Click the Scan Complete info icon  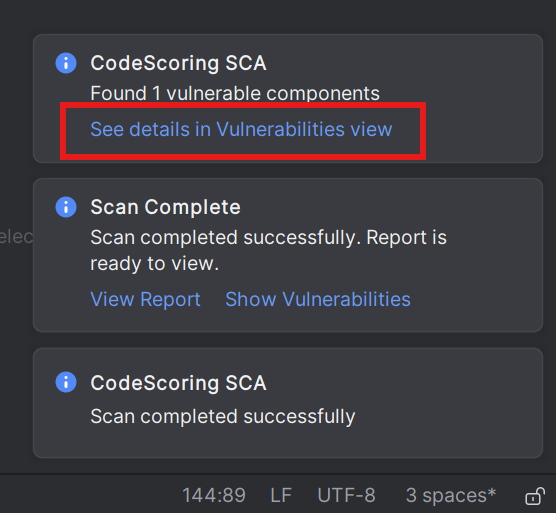pos(66,207)
